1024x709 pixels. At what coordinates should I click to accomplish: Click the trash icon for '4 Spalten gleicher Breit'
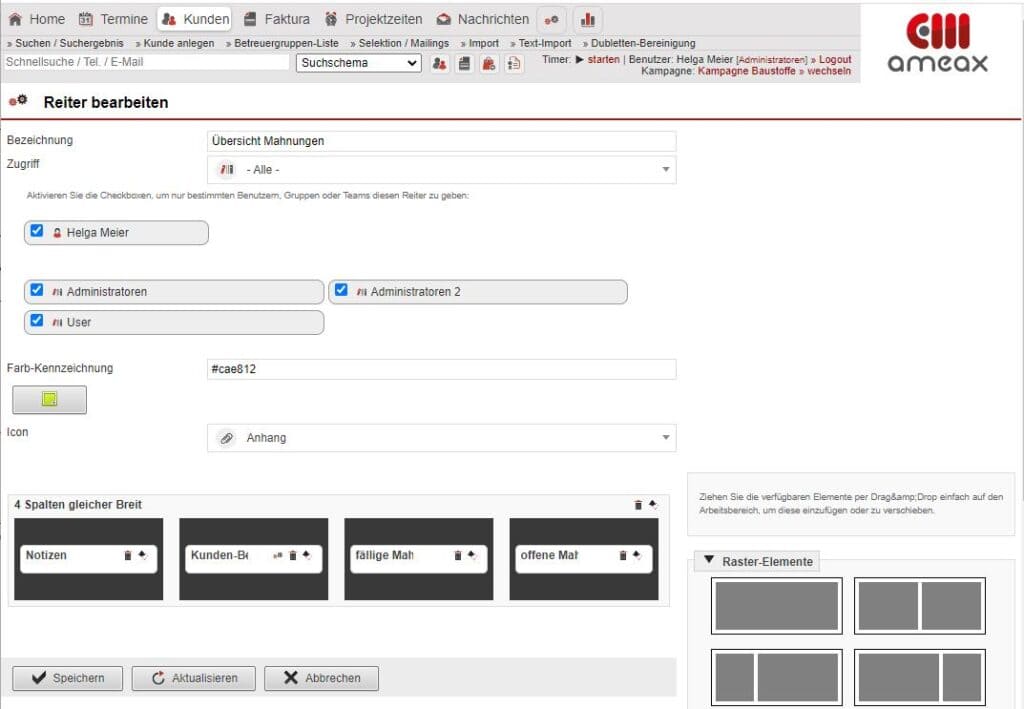point(639,505)
